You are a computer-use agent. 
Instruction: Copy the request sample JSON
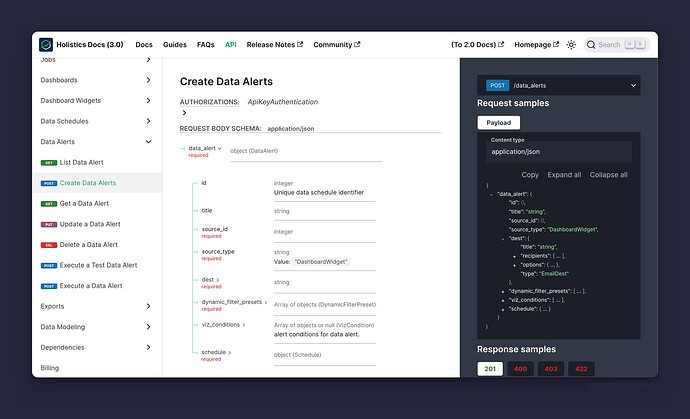pos(530,175)
